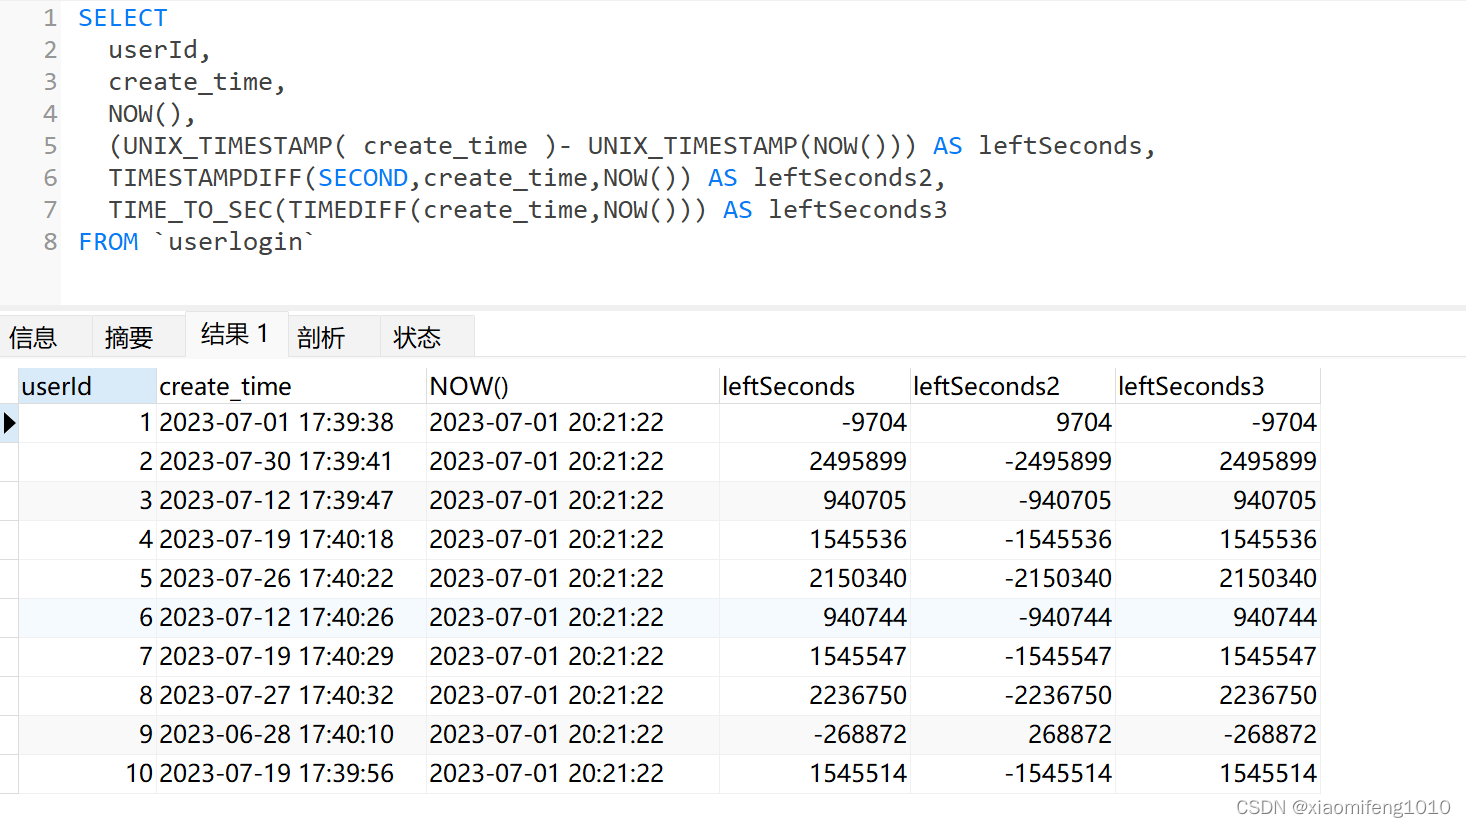Click the userId column header
Image resolution: width=1466 pixels, height=827 pixels.
87,386
